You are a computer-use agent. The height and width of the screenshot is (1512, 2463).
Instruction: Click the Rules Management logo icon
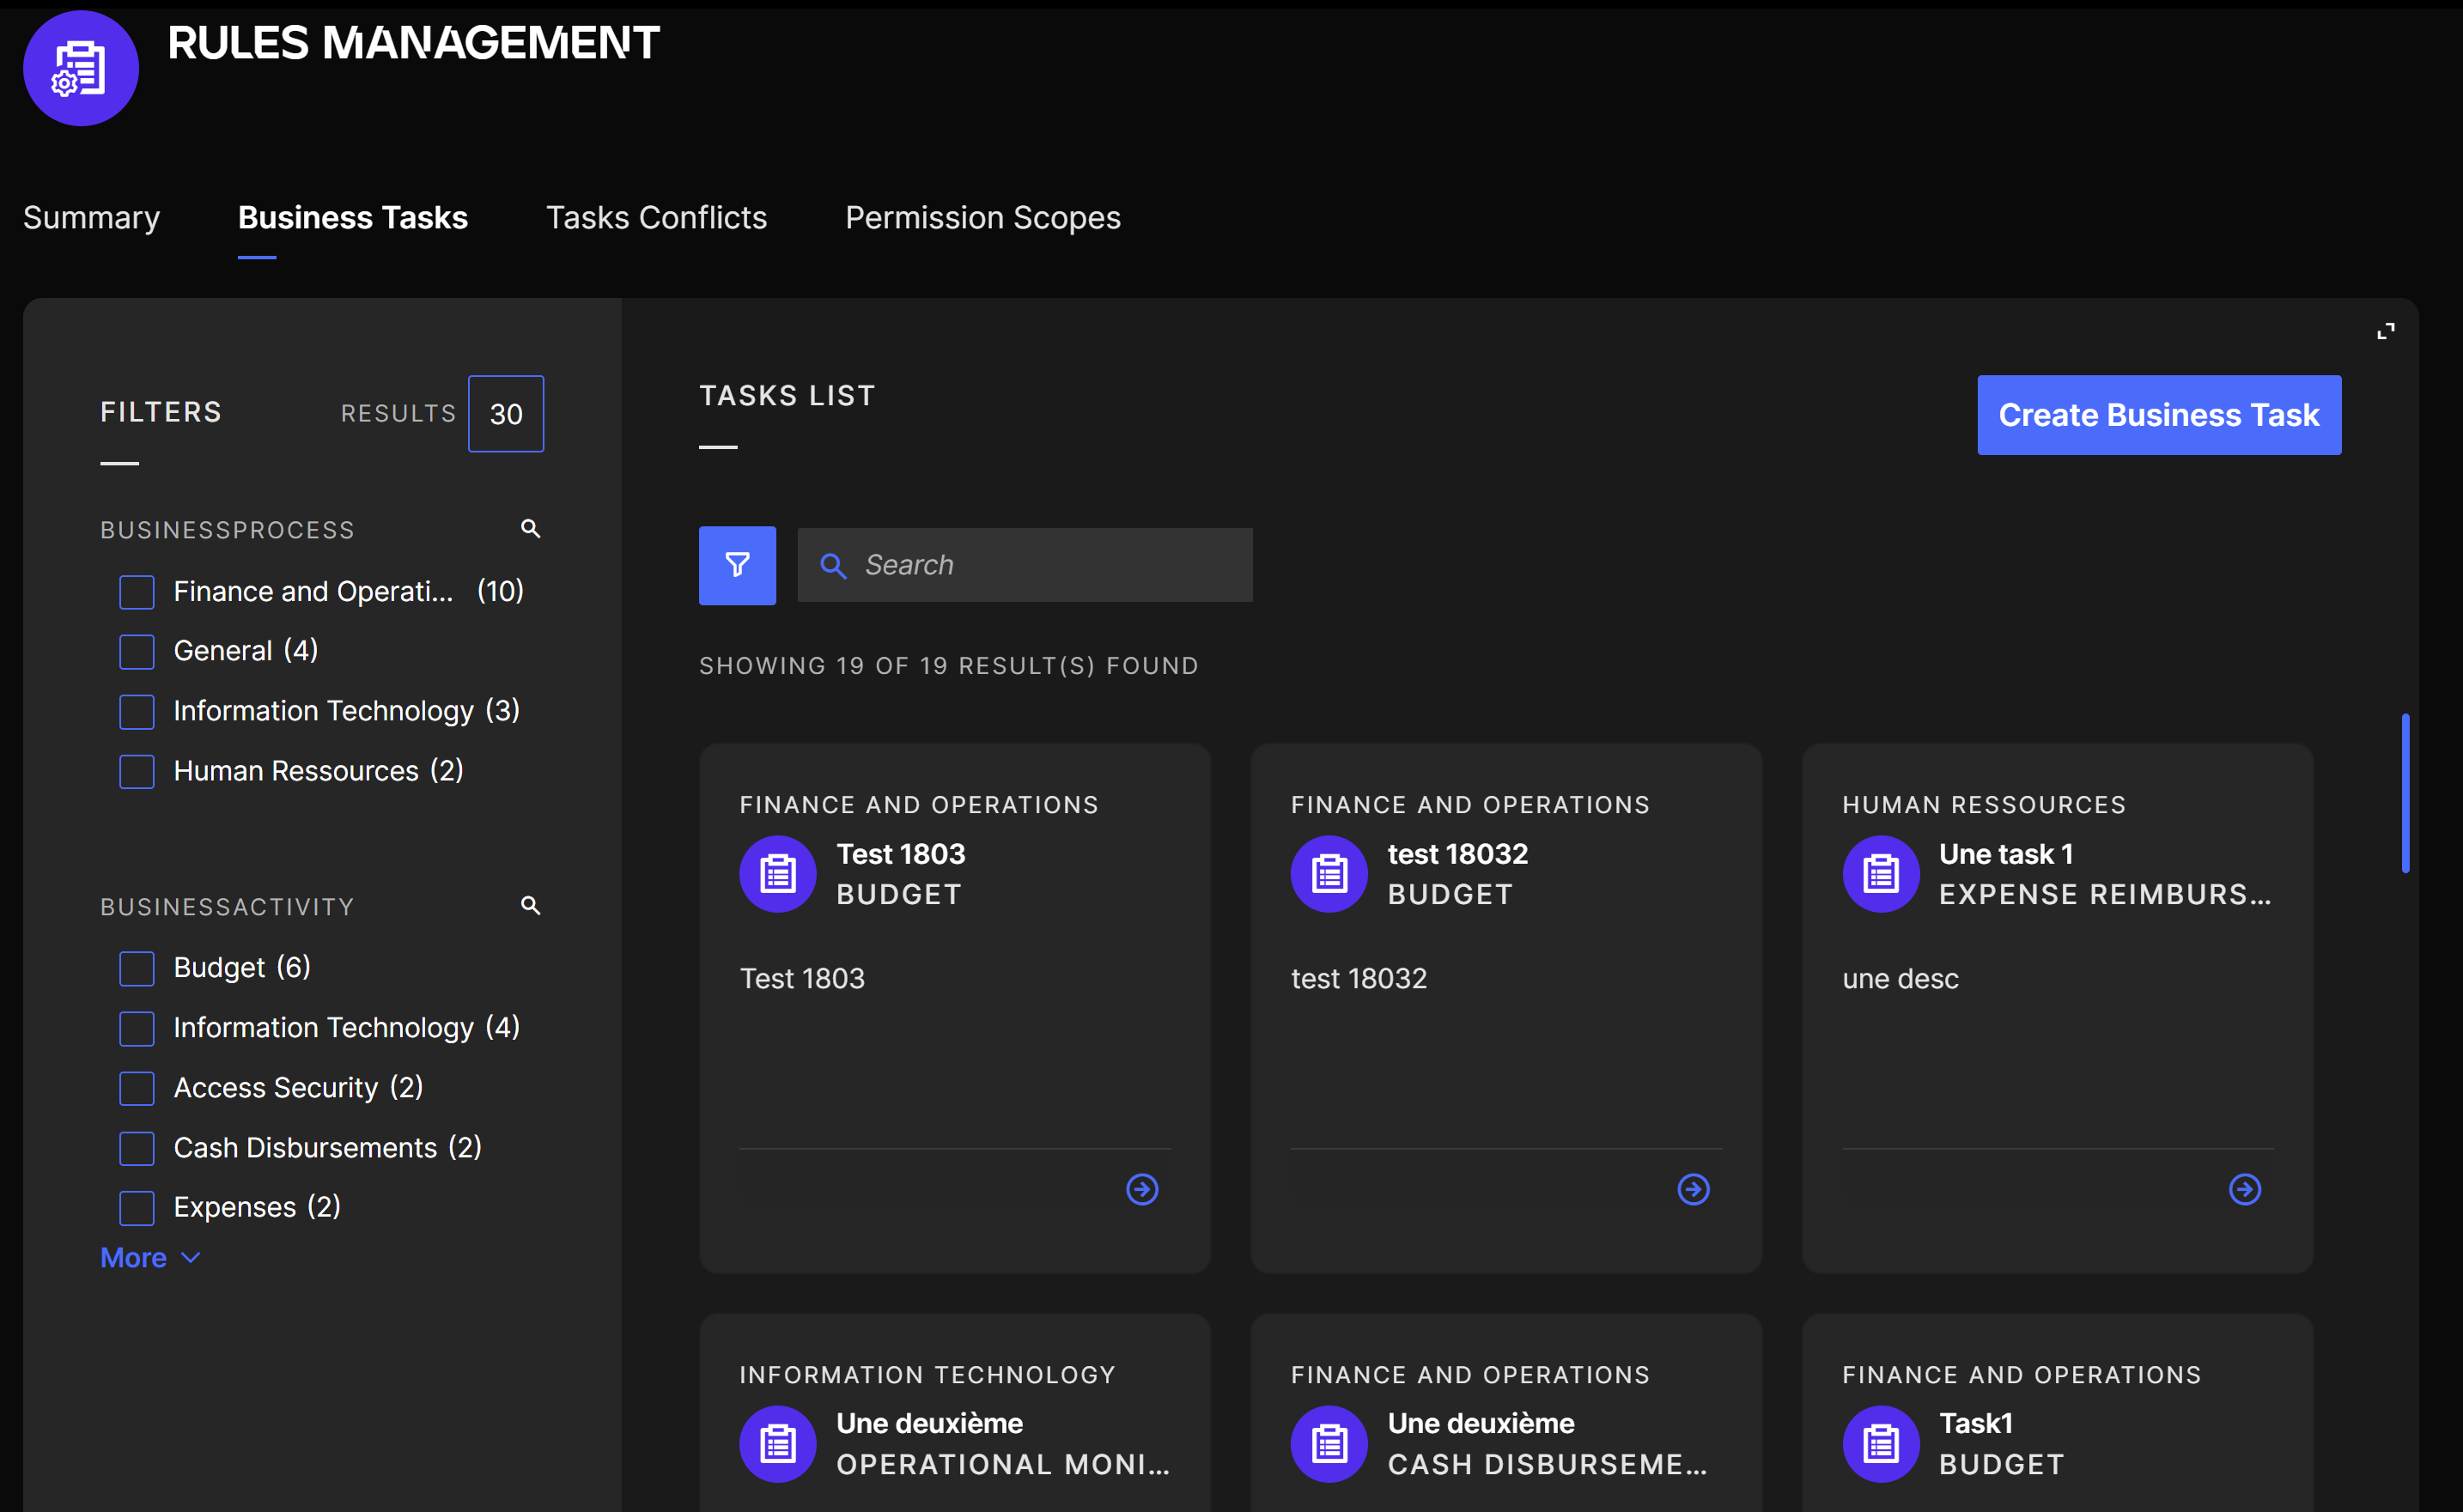pos(81,68)
